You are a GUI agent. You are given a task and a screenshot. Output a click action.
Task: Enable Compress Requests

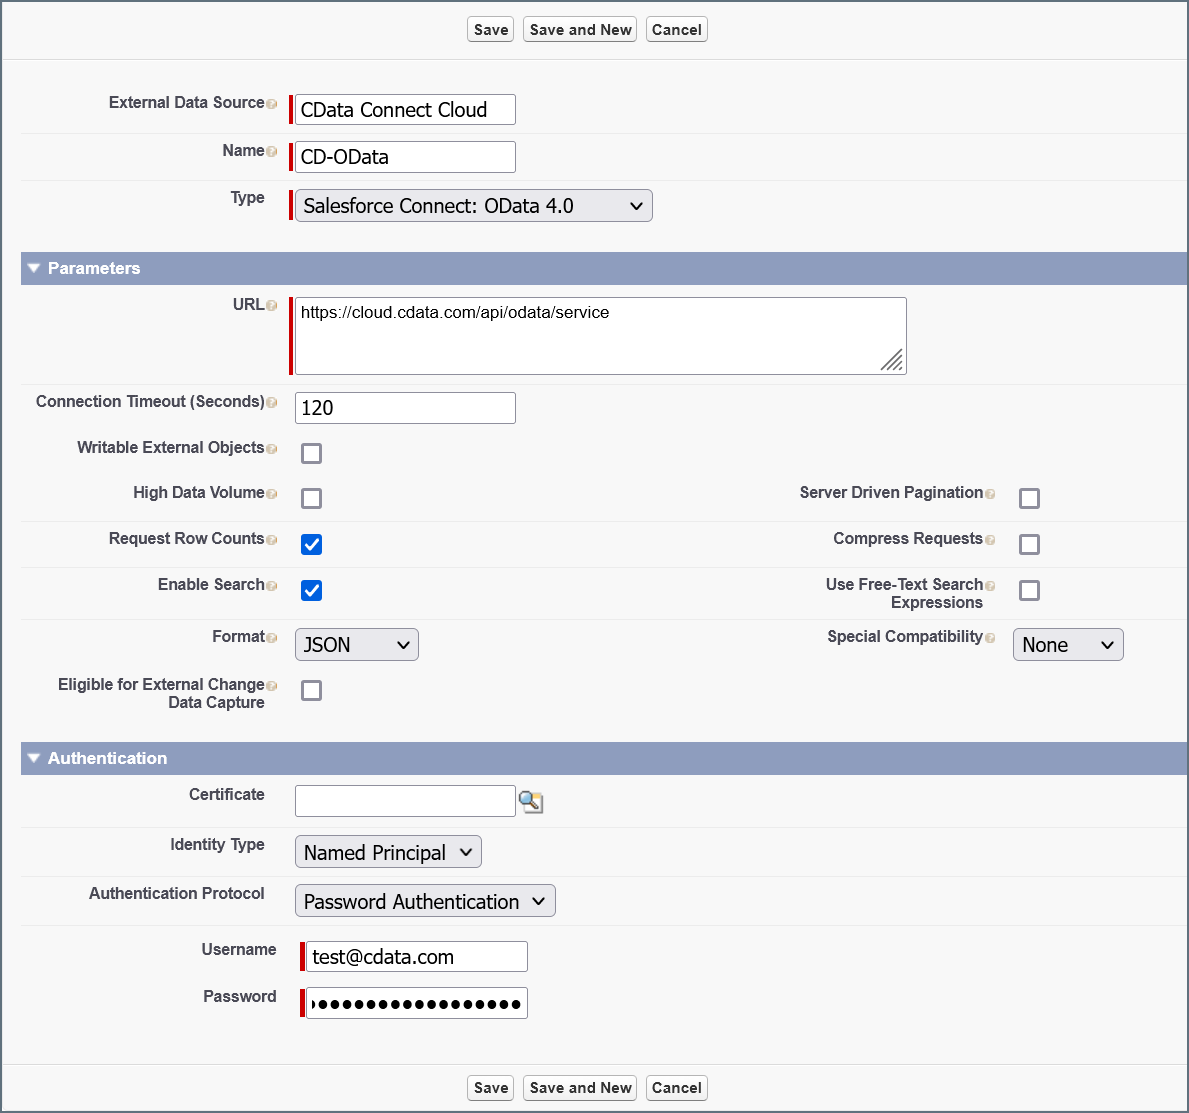[x=1029, y=544]
